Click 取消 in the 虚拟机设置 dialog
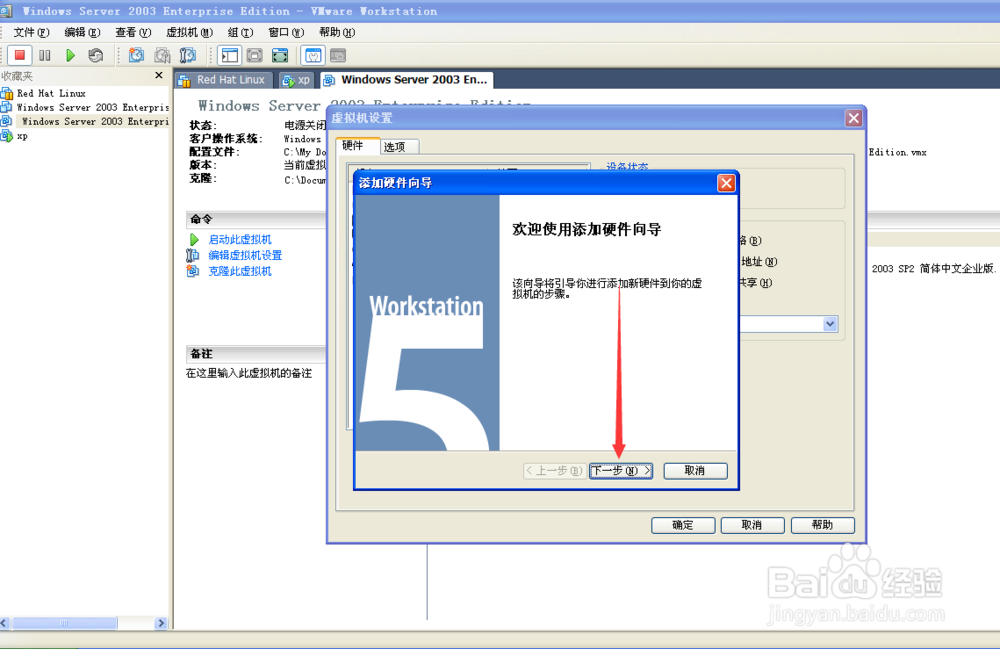The image size is (1000, 649). coord(753,525)
